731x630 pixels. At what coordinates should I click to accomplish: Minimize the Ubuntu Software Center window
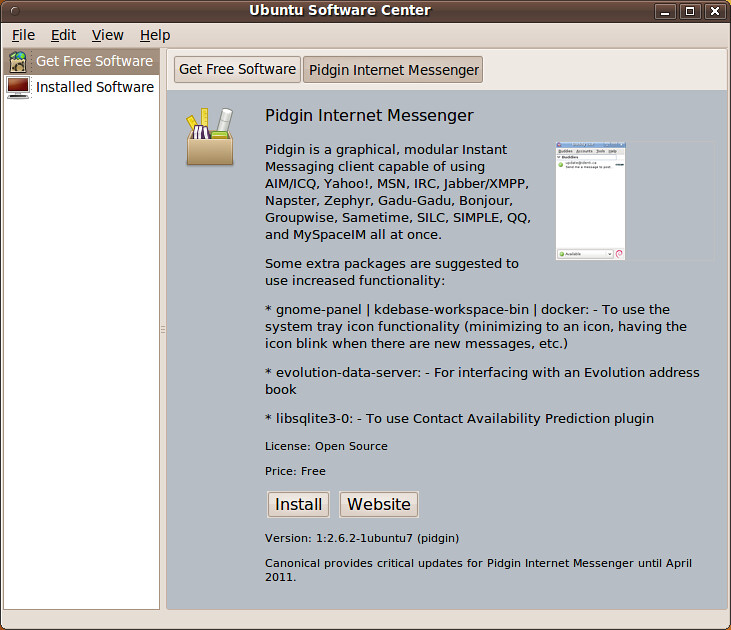(665, 11)
